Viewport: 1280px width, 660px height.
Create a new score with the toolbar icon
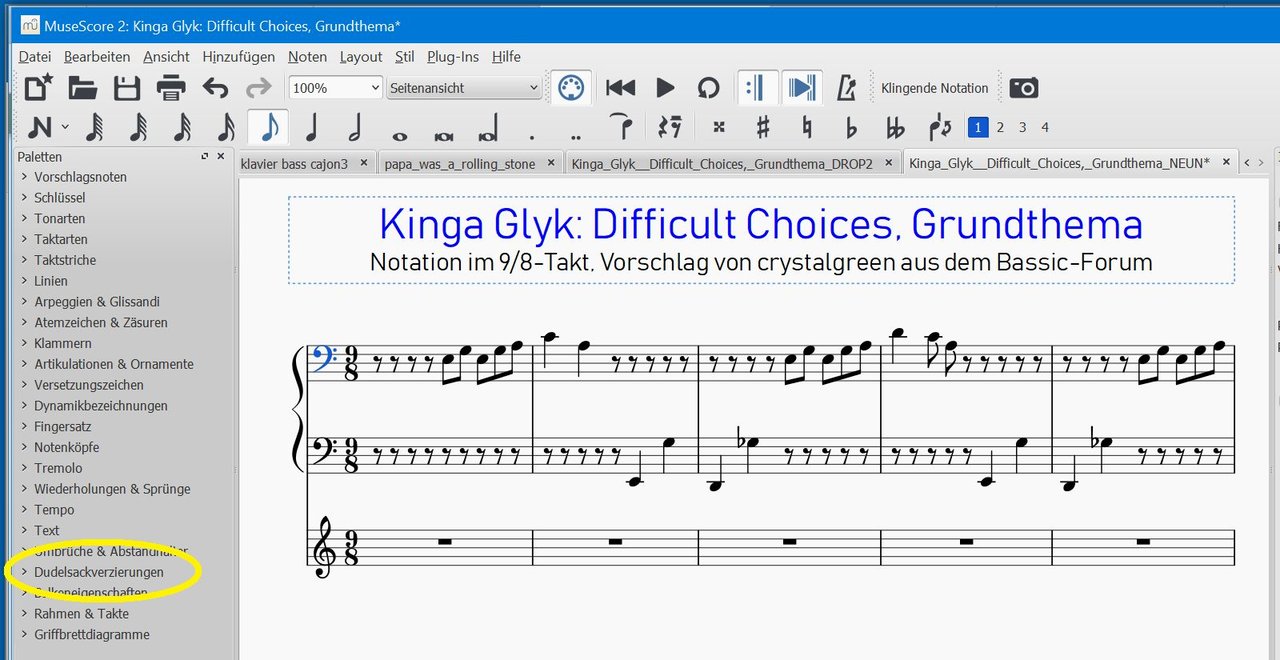coord(39,88)
